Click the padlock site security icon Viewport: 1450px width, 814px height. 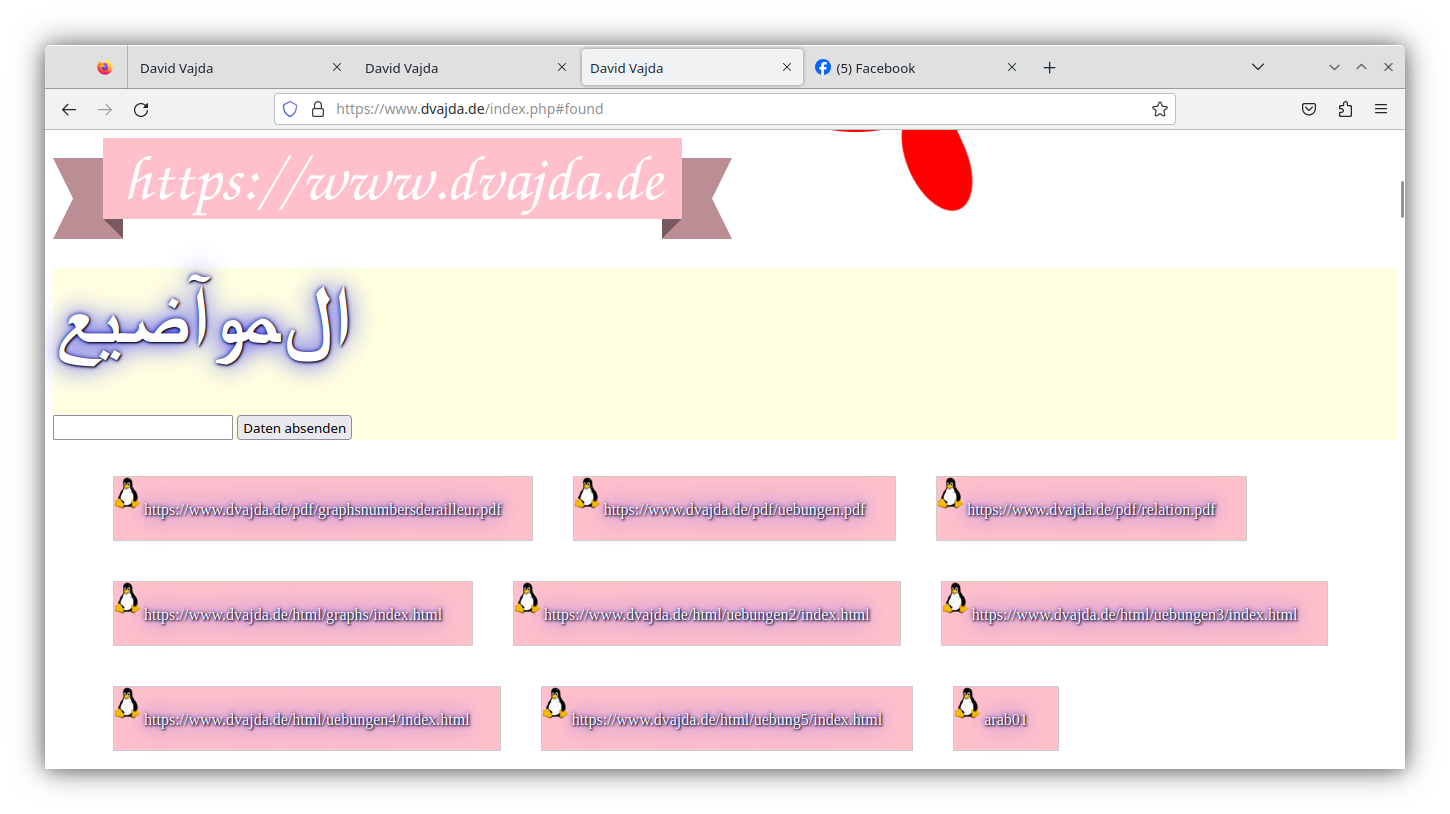click(316, 109)
